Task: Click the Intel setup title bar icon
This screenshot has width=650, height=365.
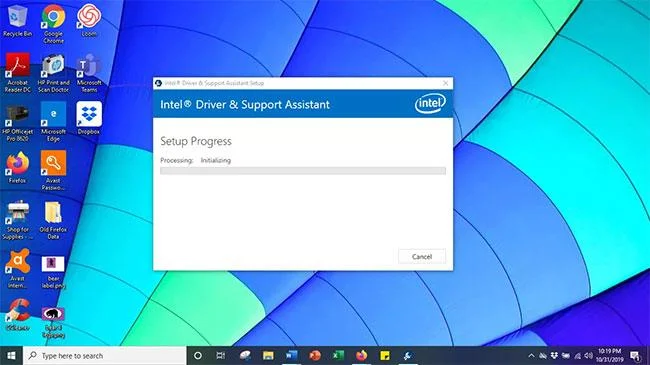Action: 158,83
